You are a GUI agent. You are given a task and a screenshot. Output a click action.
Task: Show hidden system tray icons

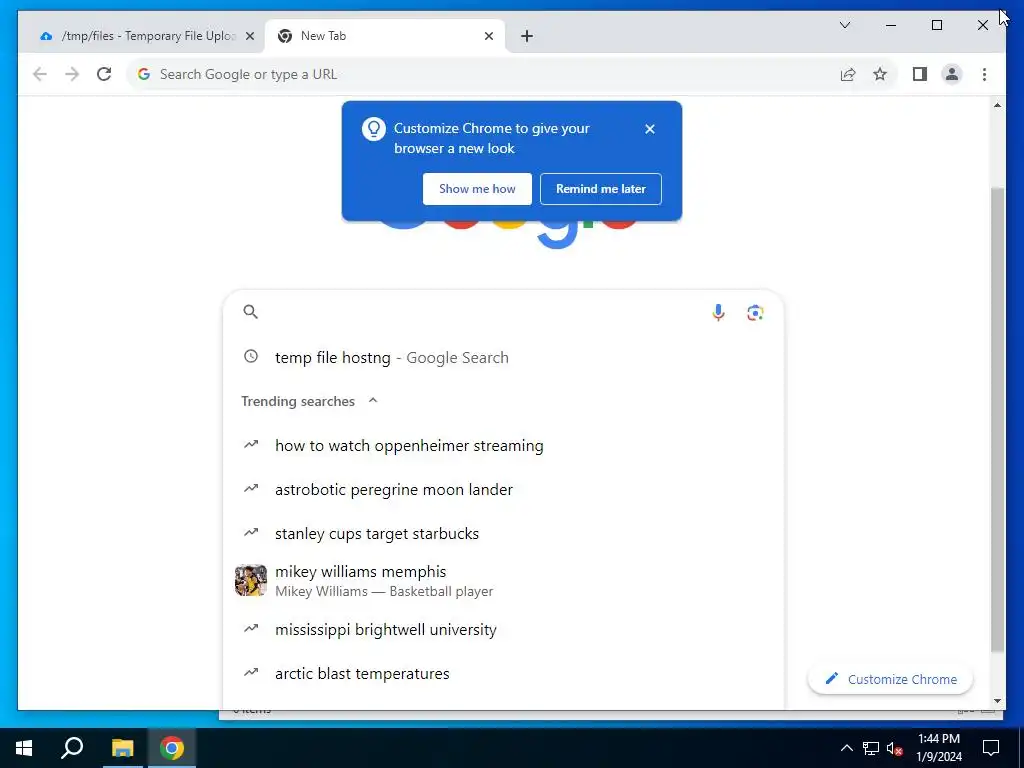pyautogui.click(x=846, y=748)
